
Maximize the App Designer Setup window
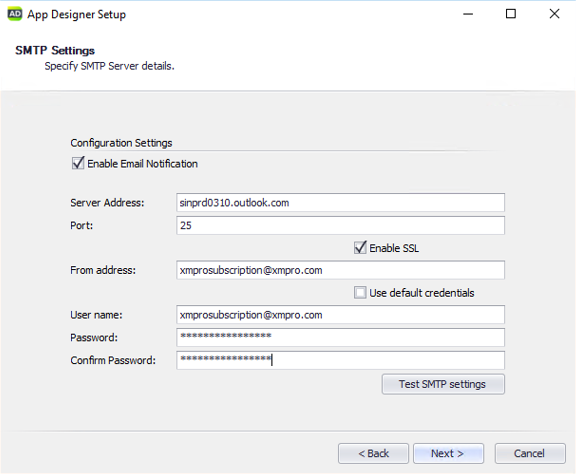pyautogui.click(x=511, y=14)
